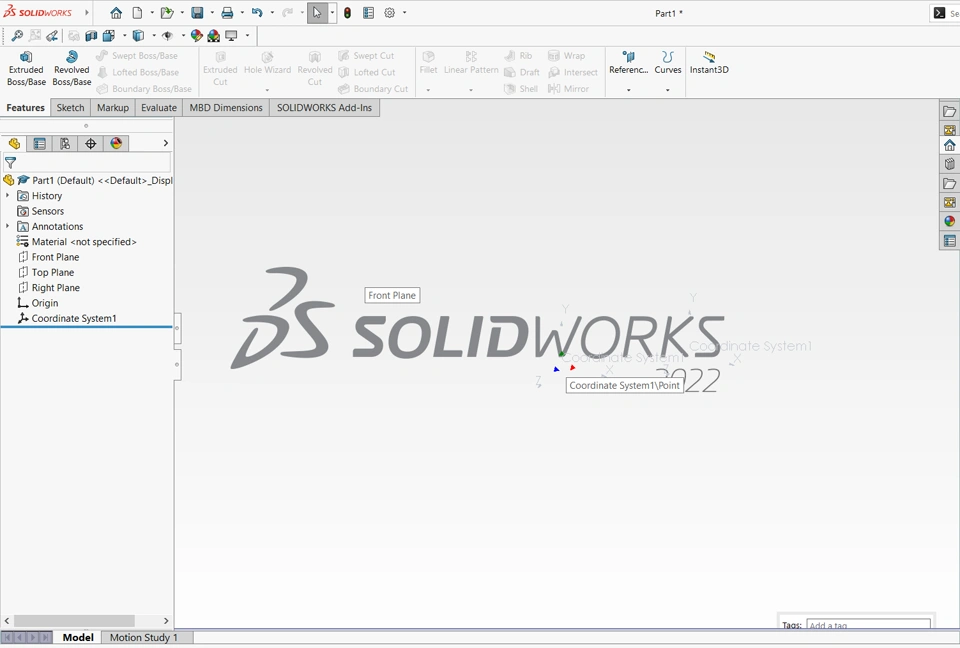Switch to the PropertyManager tab
Screen dimensions: 960x648
(40, 143)
